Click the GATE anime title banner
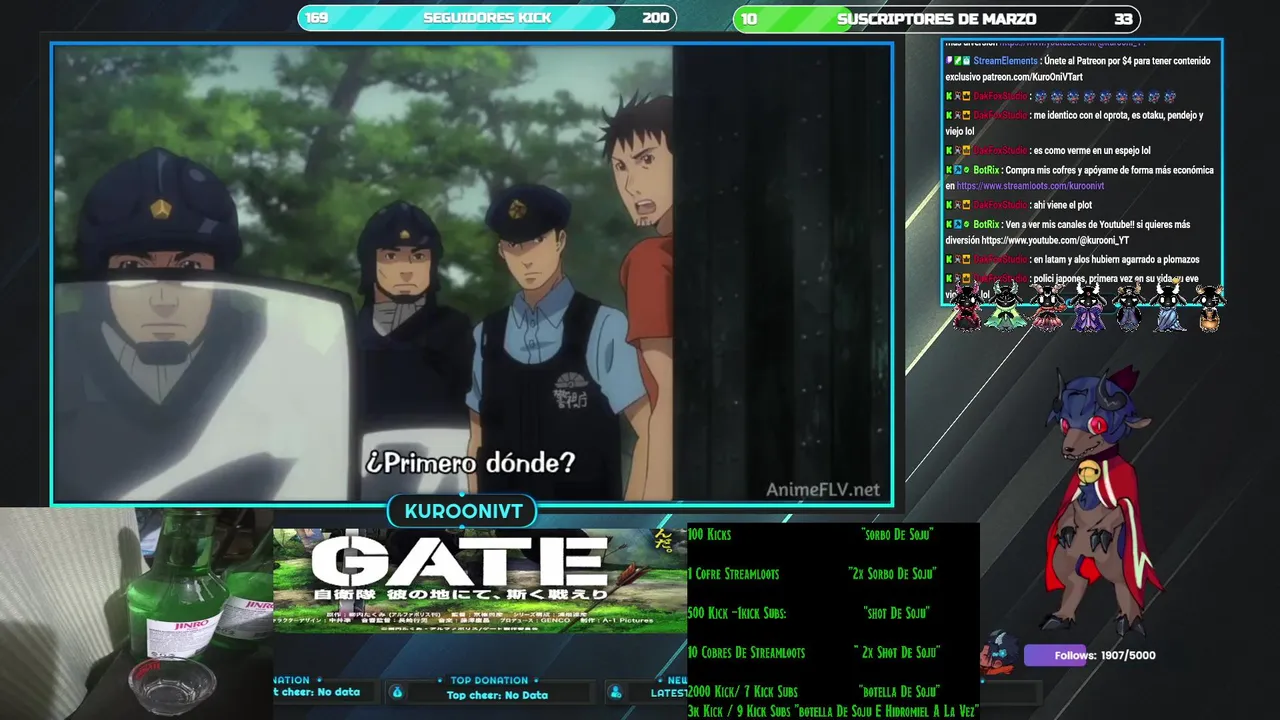Screen dimensions: 1280x720 tap(480, 580)
